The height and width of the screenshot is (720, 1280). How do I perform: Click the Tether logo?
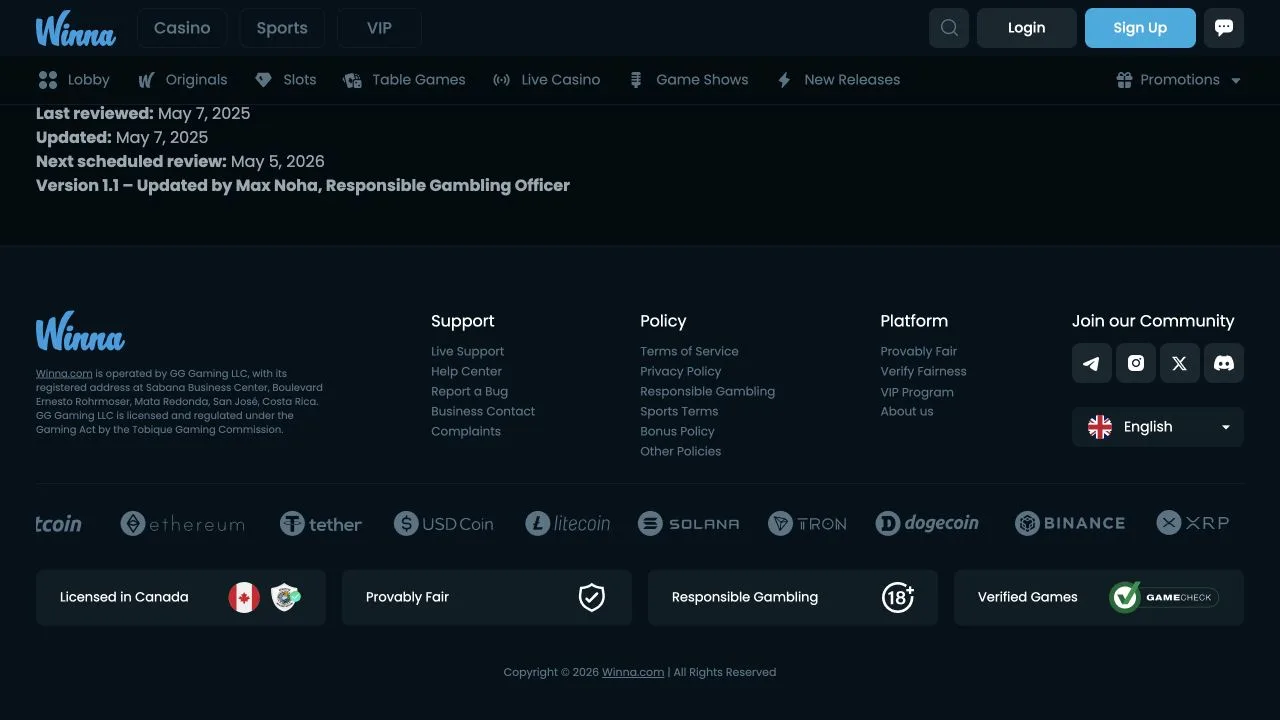click(x=321, y=523)
